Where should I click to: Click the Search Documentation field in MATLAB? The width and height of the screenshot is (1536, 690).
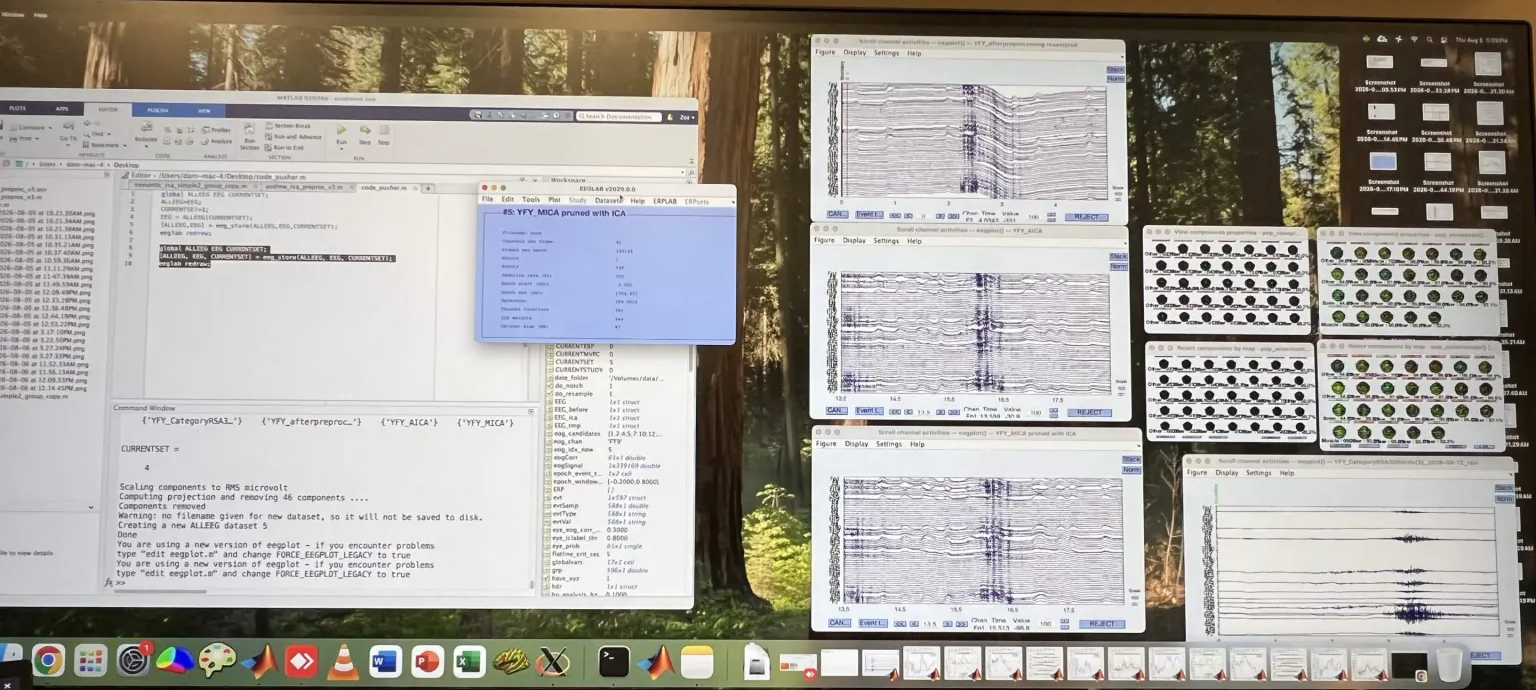click(618, 117)
